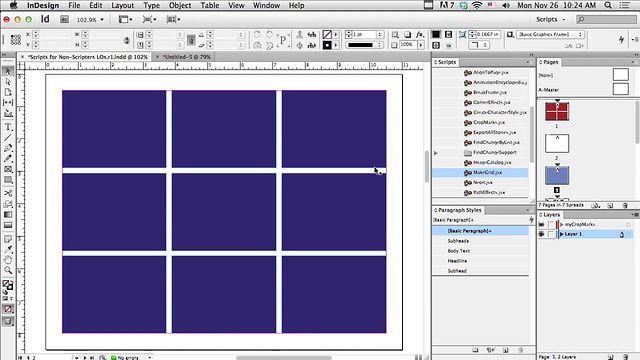Click the fill/stroke swatch in toolbox
The height and width of the screenshot is (360, 640).
point(7,284)
